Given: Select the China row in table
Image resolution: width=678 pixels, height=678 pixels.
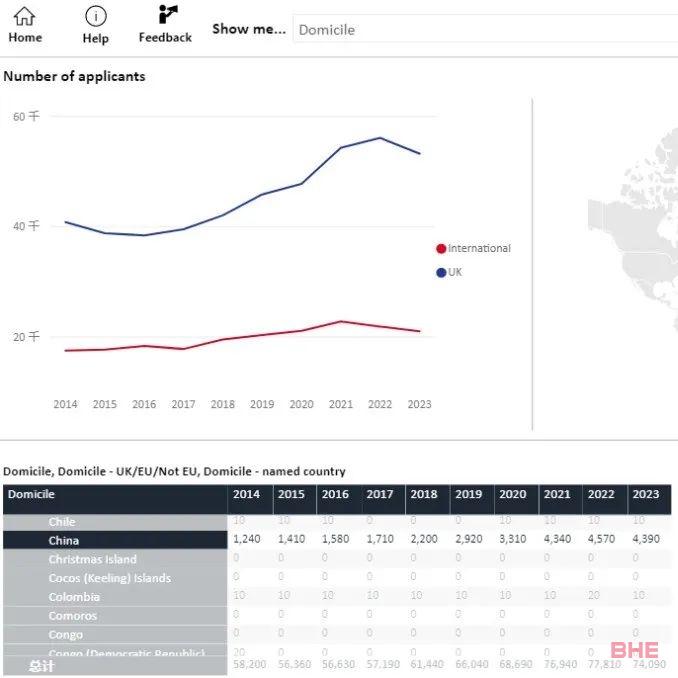Looking at the screenshot, I should pos(64,541).
